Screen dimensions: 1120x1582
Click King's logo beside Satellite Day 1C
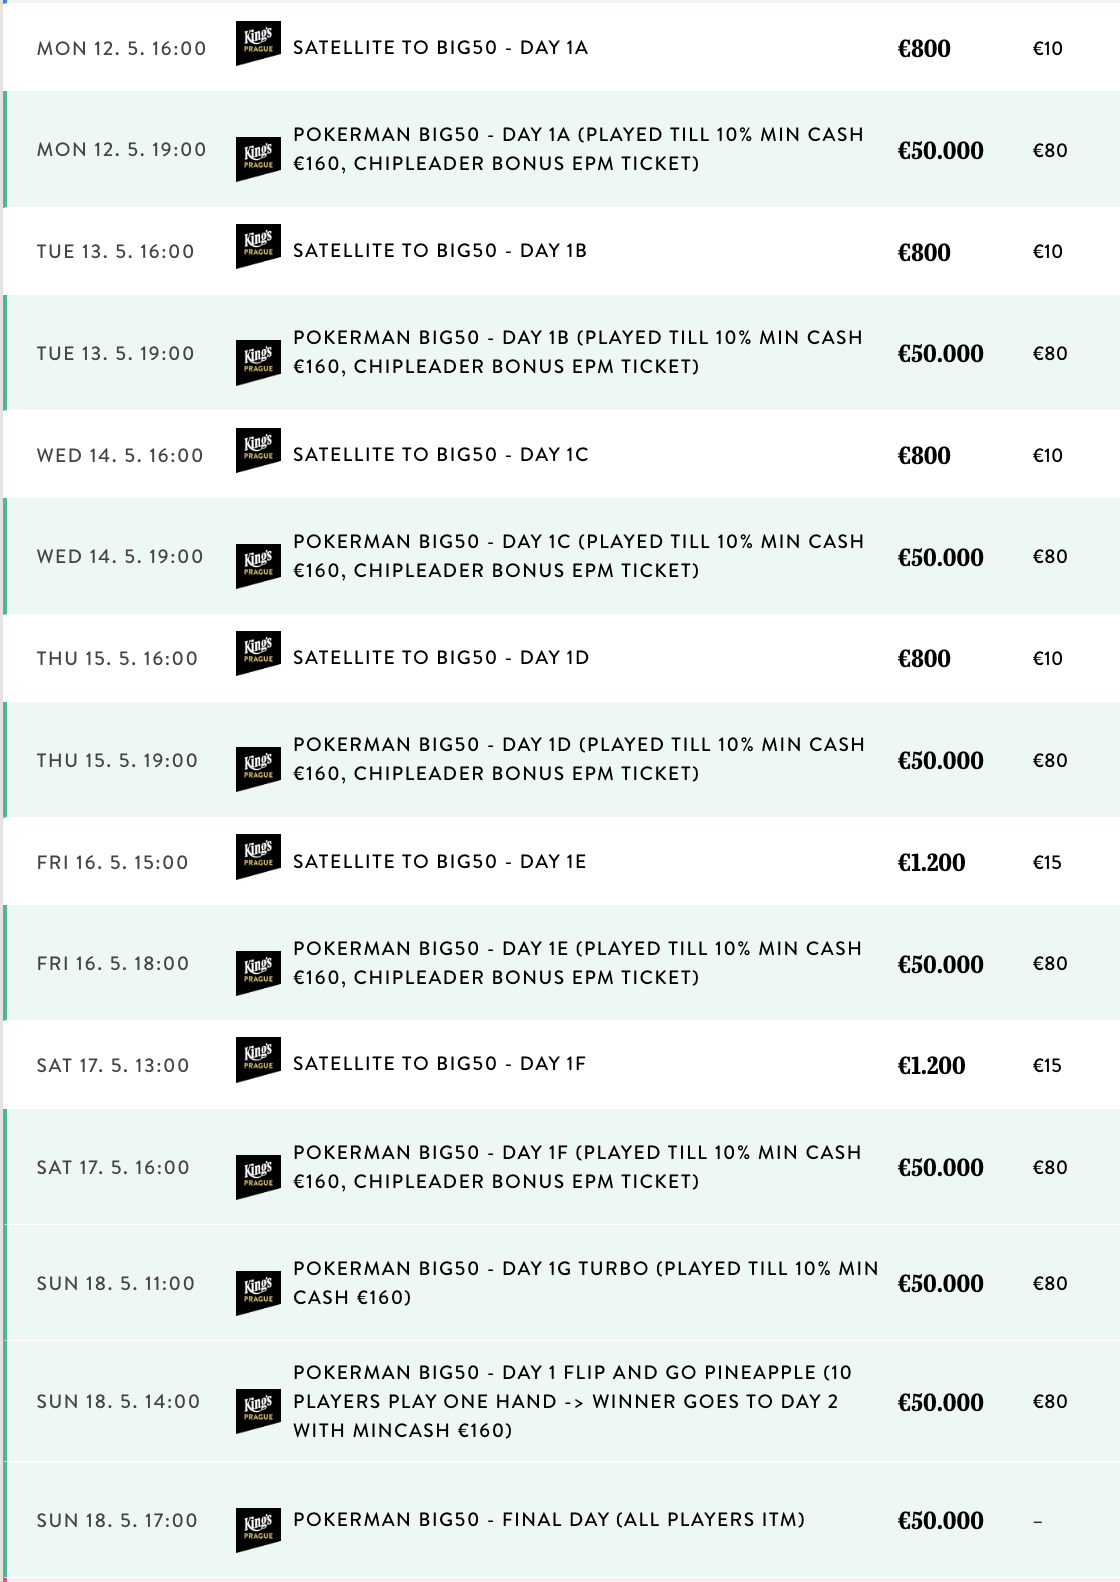[257, 450]
